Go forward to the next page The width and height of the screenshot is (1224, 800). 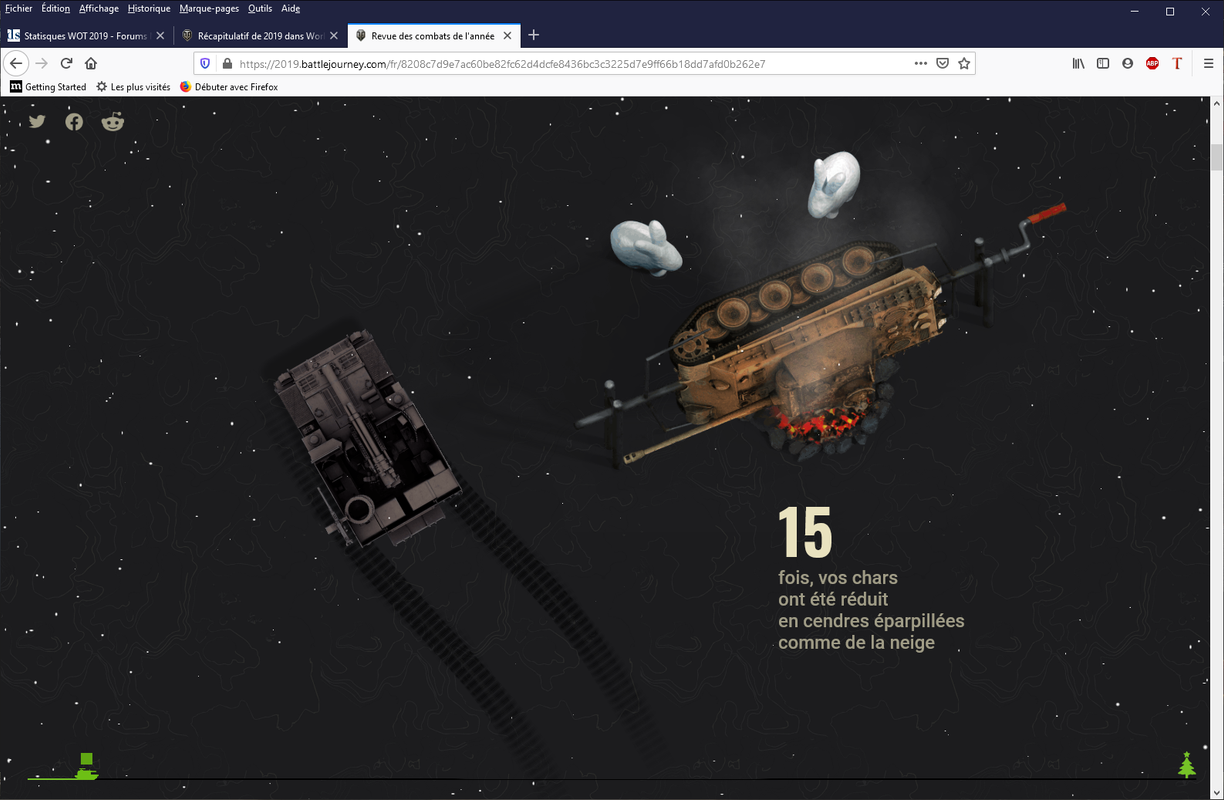[41, 63]
